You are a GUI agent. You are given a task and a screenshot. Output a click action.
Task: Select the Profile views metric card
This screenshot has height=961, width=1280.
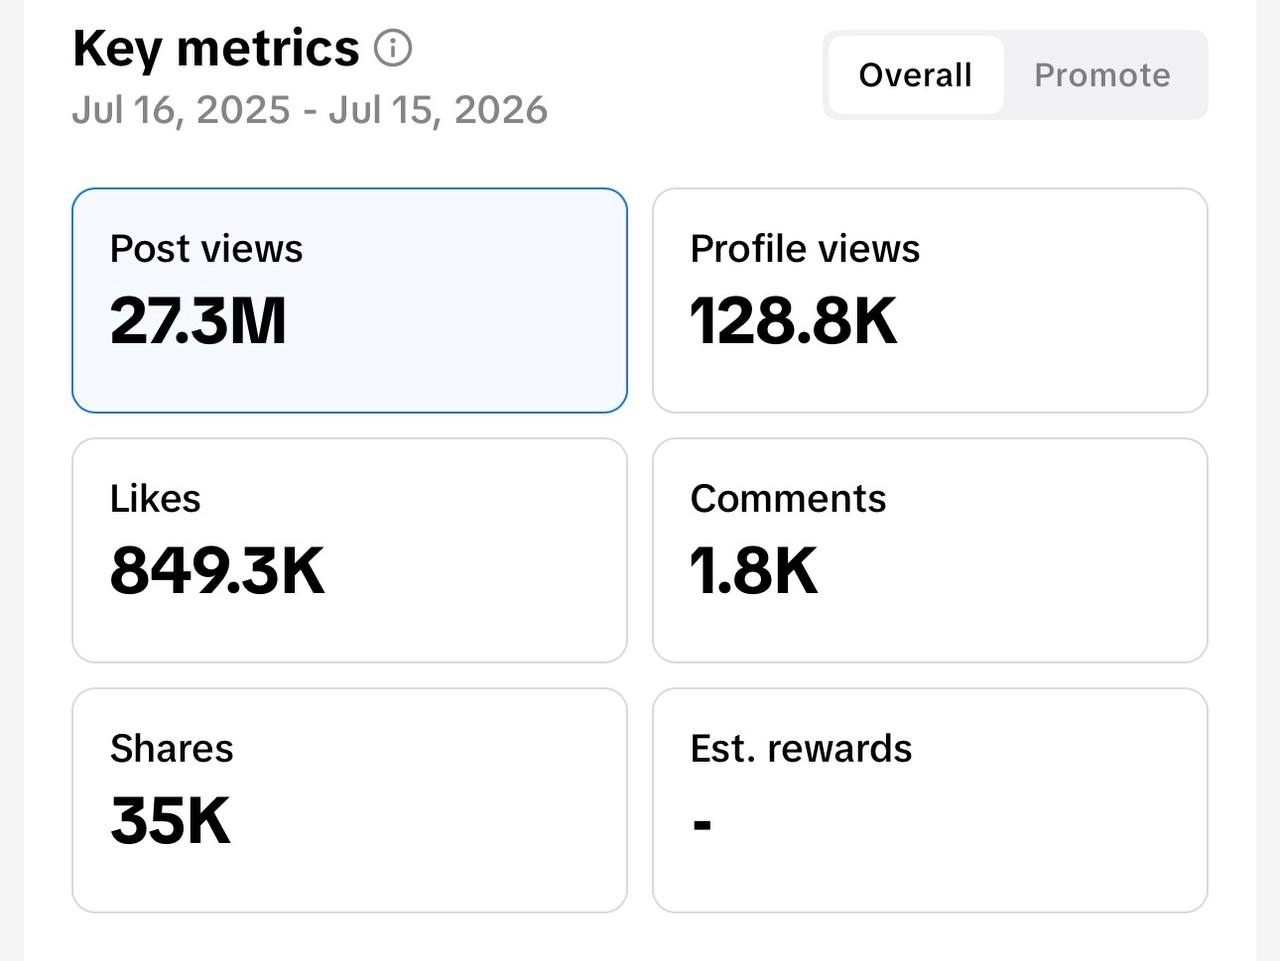930,300
